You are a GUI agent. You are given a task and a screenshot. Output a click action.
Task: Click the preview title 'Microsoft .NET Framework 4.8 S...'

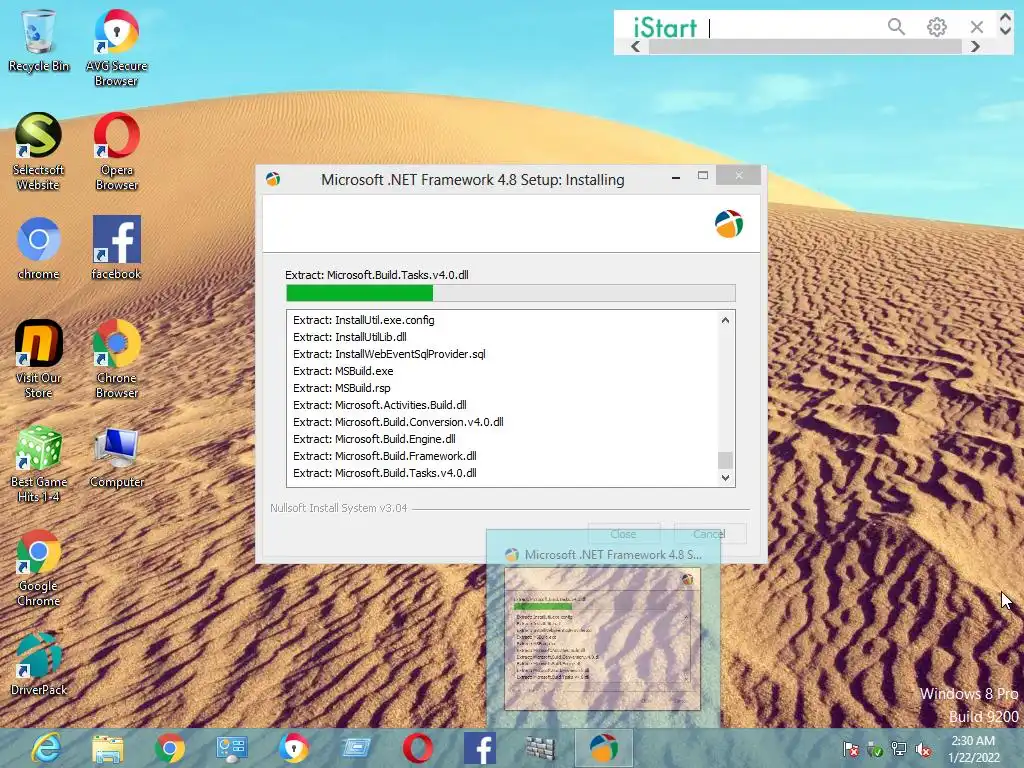613,554
